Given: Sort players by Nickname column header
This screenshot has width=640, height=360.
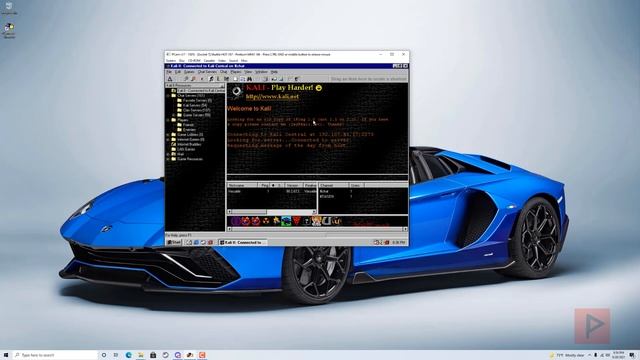Looking at the screenshot, I should [x=242, y=185].
